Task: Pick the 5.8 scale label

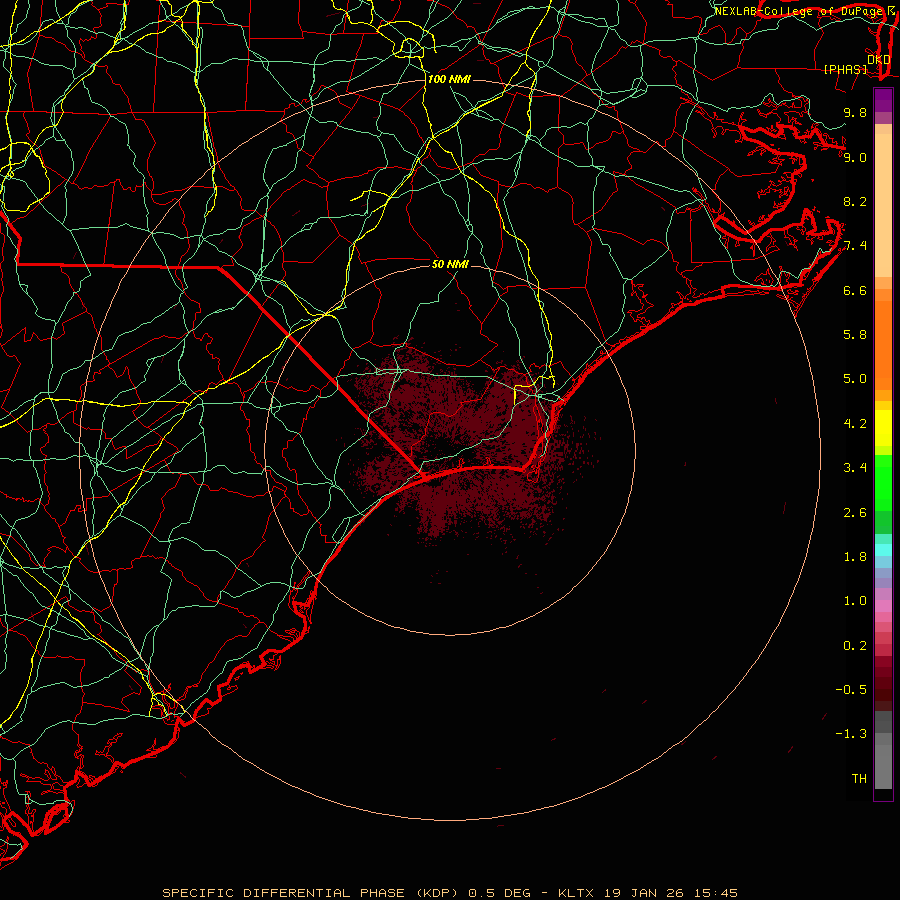Action: [855, 335]
